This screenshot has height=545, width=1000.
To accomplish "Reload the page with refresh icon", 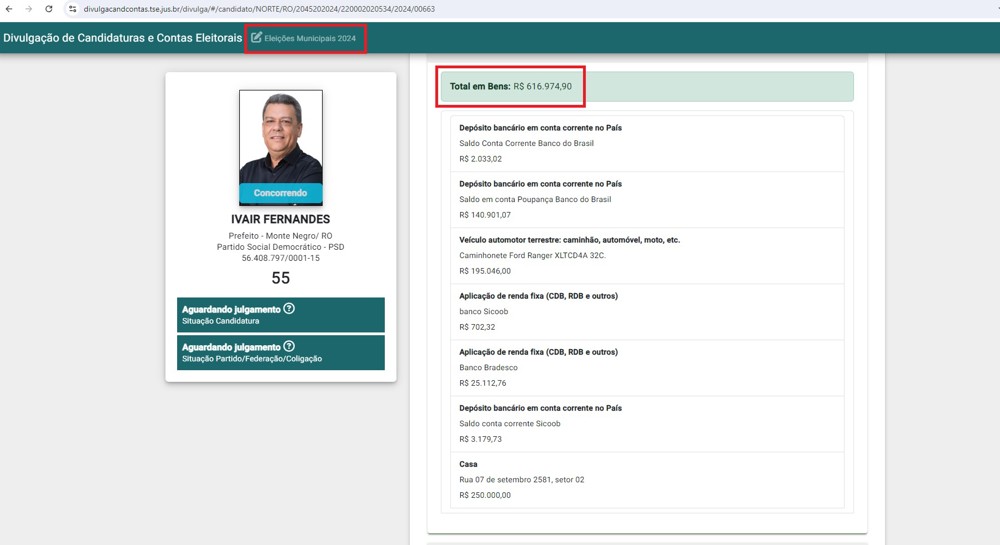I will pyautogui.click(x=48, y=9).
